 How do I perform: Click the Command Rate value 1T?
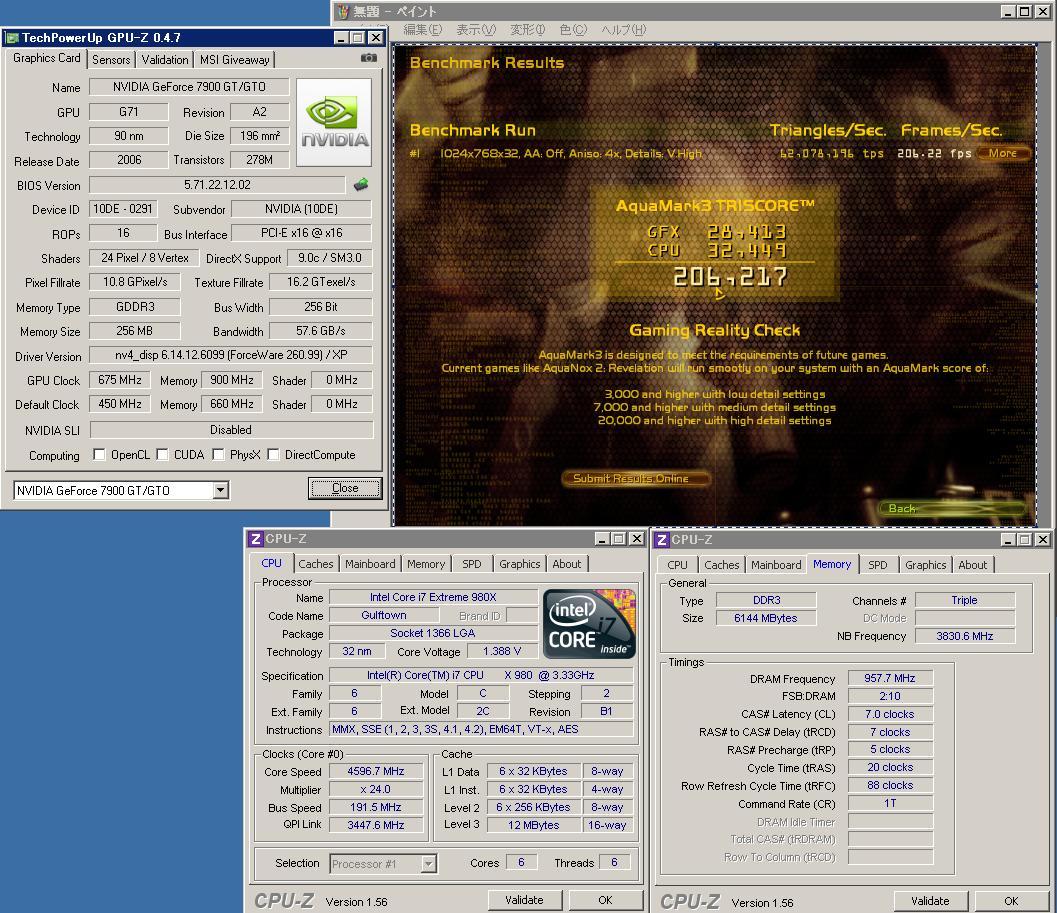[x=890, y=803]
